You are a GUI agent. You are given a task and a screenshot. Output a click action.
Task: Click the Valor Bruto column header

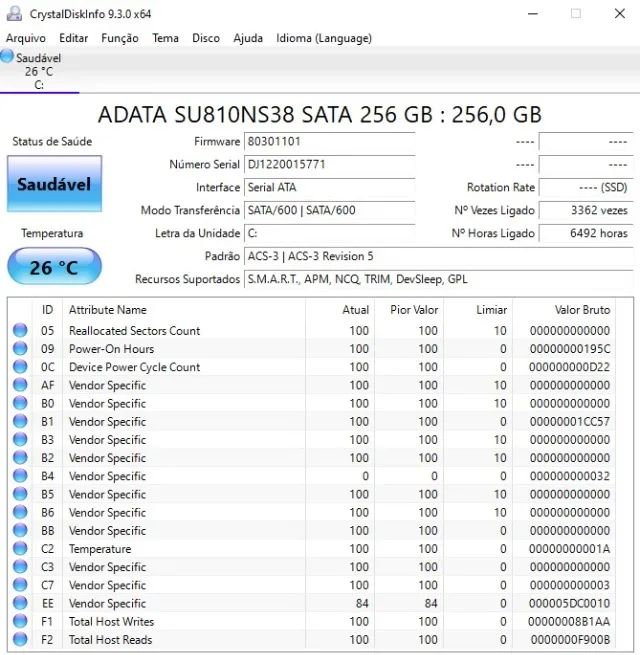[x=564, y=310]
